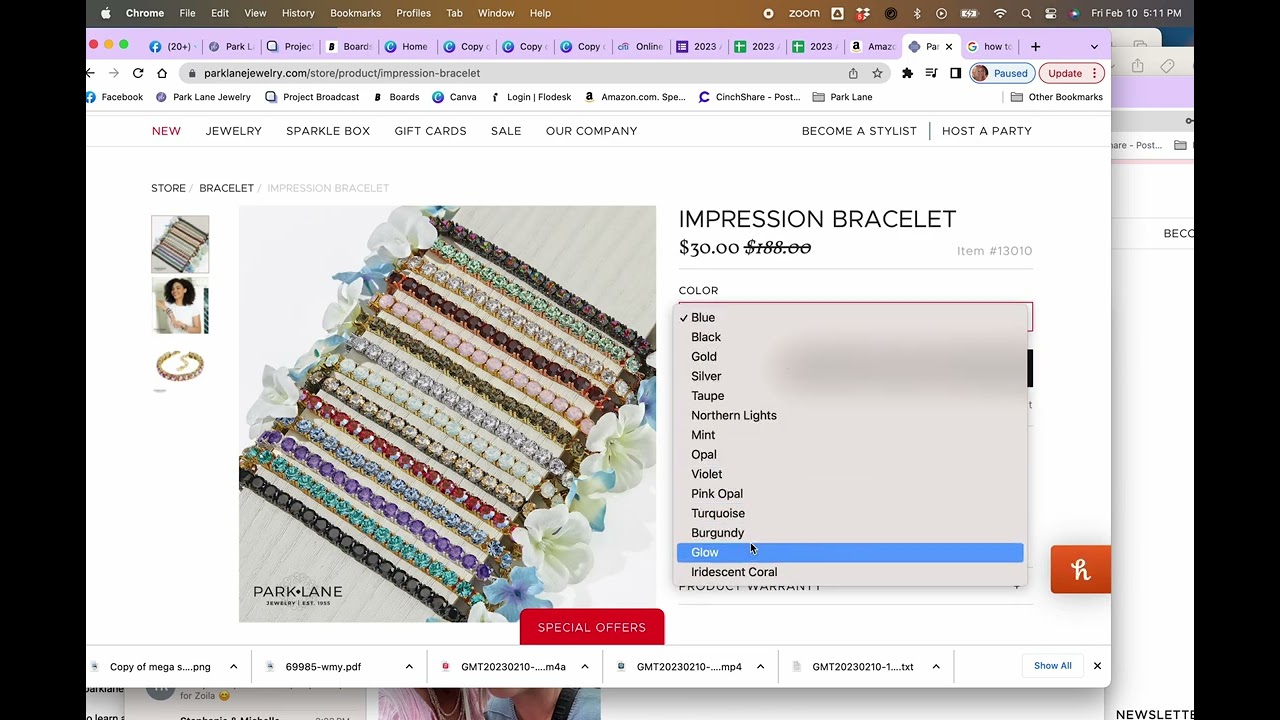Screen dimensions: 1280x720
Task: Go to the Chrome home page
Action: point(162,73)
